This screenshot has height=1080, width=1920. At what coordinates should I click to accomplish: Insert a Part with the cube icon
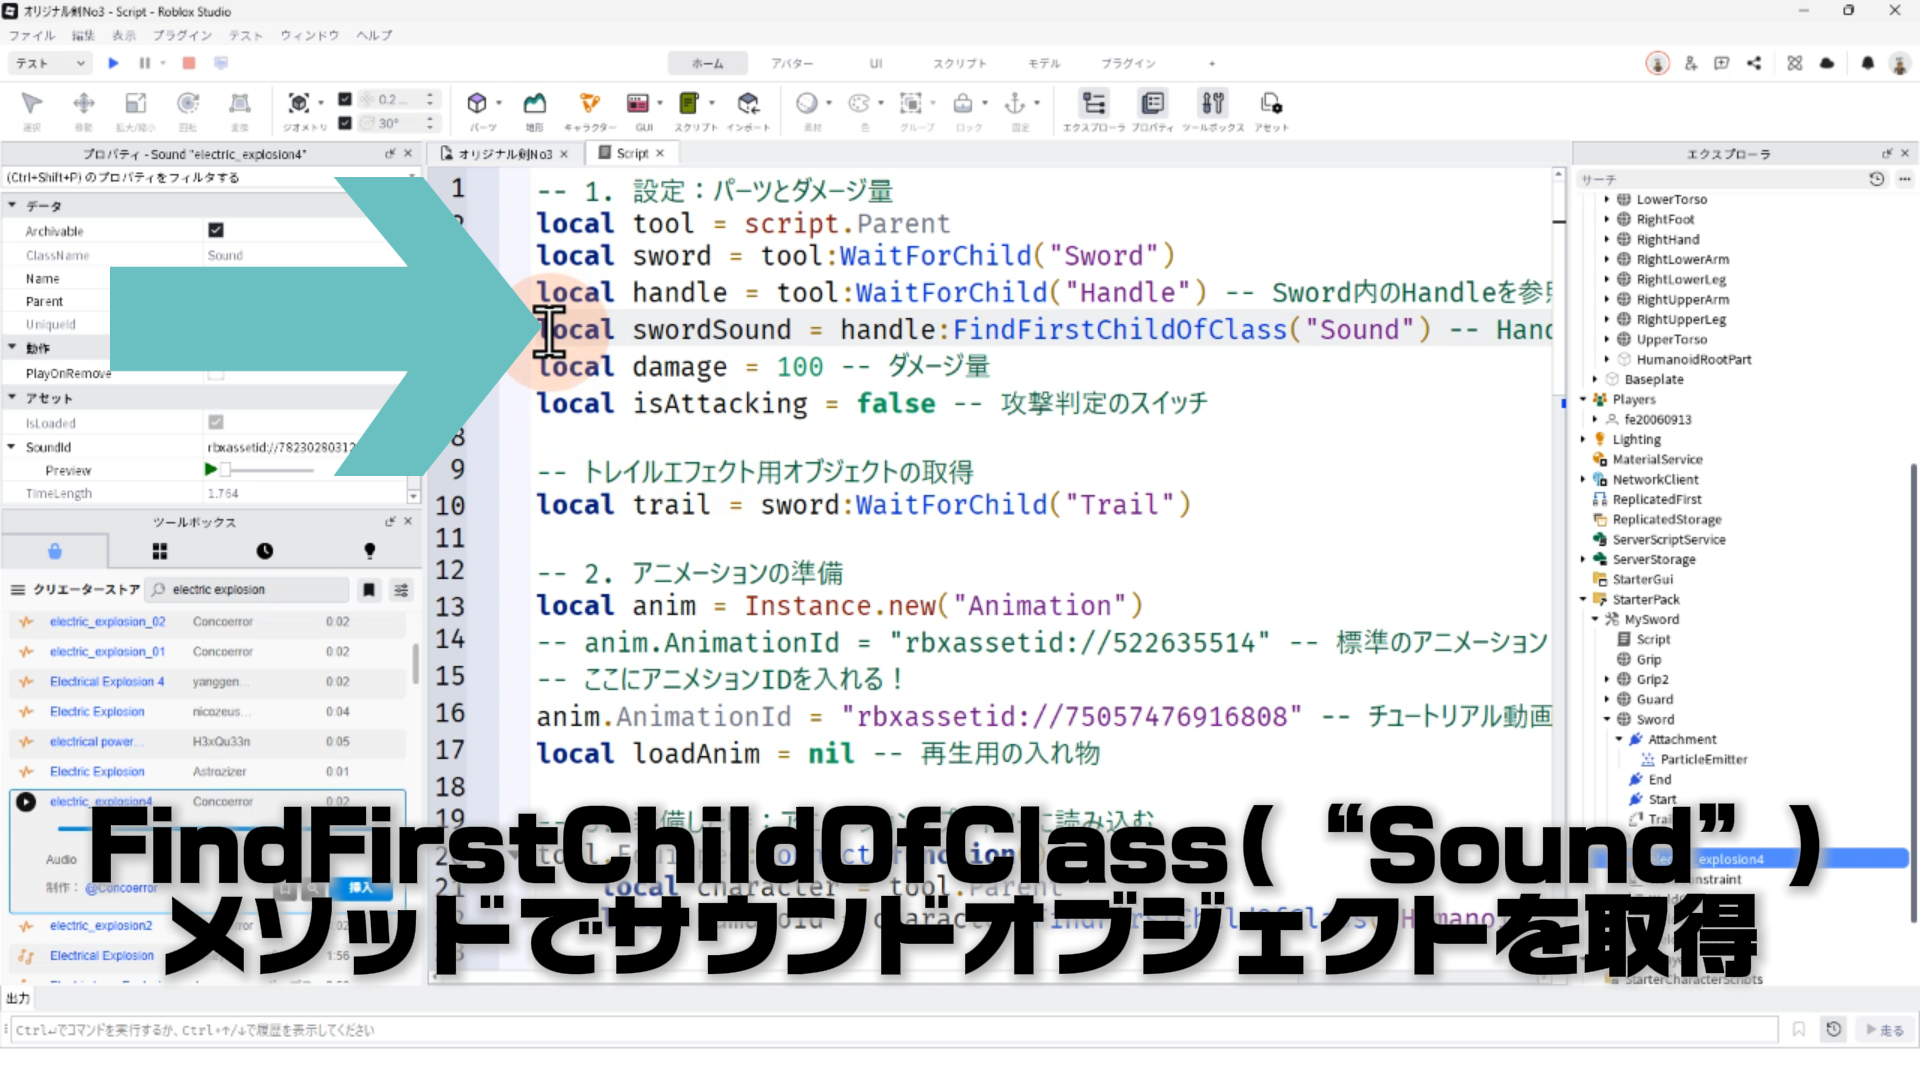pyautogui.click(x=477, y=104)
